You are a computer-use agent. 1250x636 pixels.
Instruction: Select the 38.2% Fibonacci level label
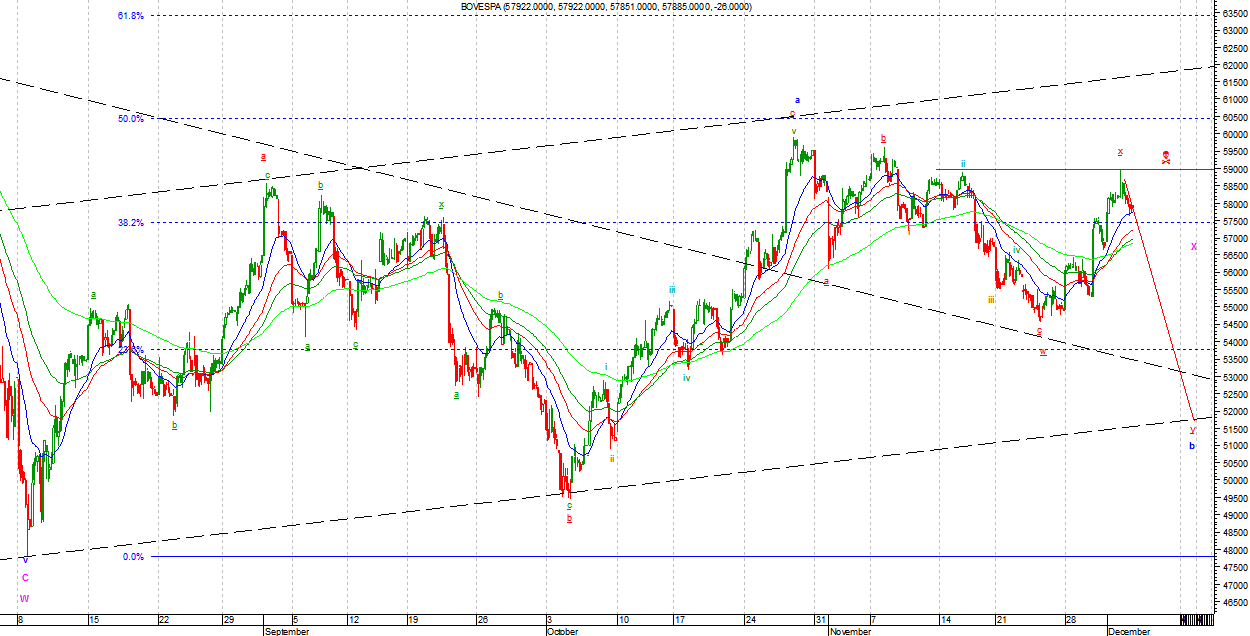130,223
